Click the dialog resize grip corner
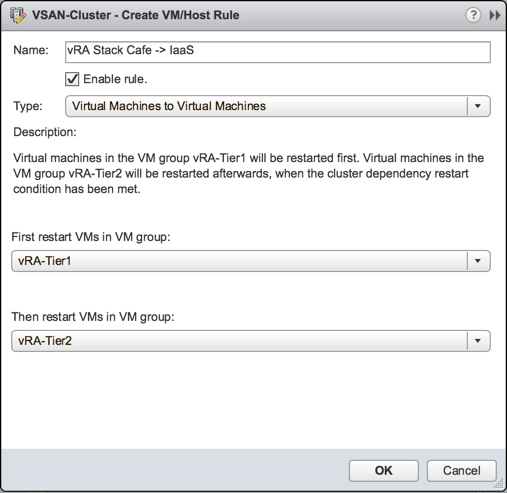 point(499,485)
